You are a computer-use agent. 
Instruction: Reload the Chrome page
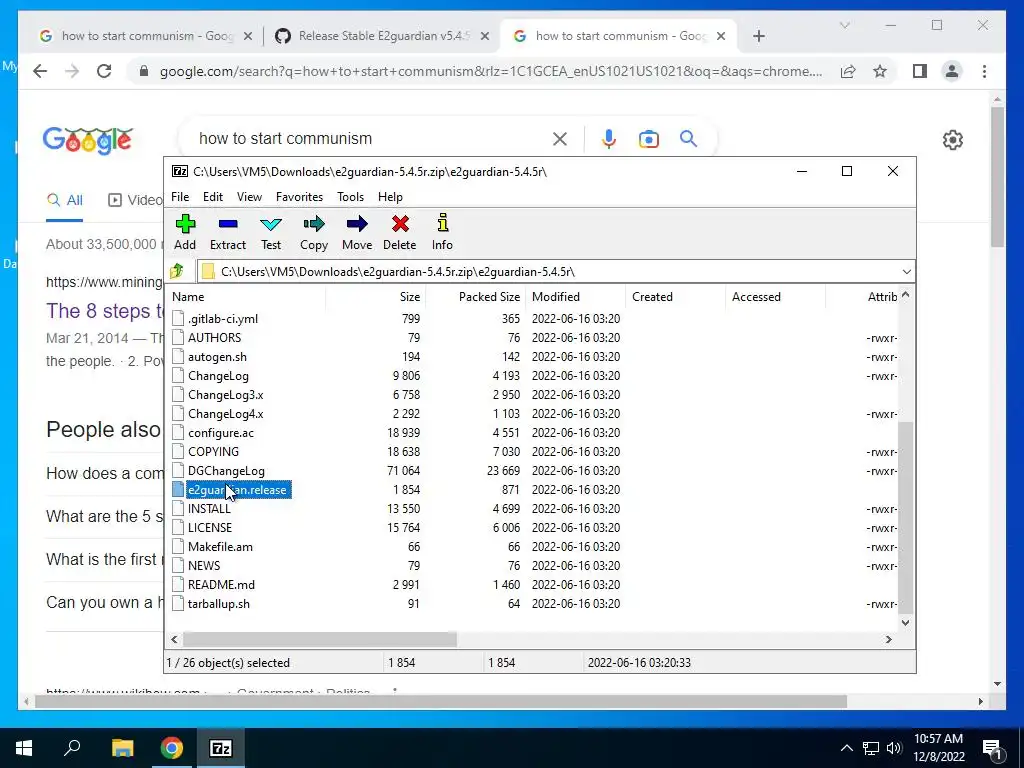point(104,71)
